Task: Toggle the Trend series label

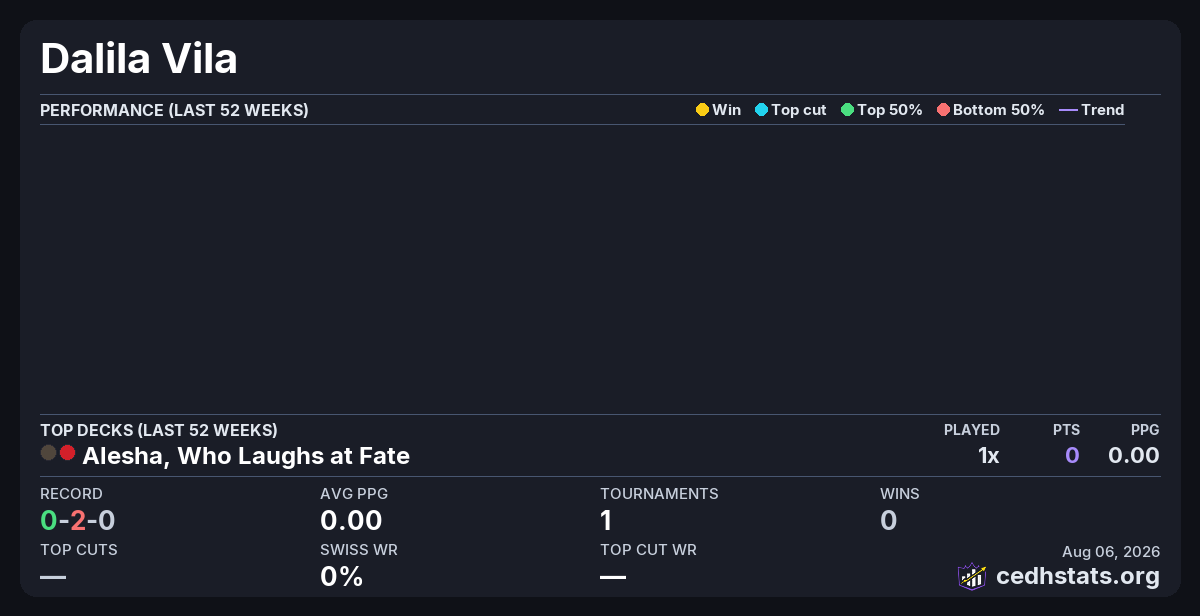Action: [x=1102, y=110]
